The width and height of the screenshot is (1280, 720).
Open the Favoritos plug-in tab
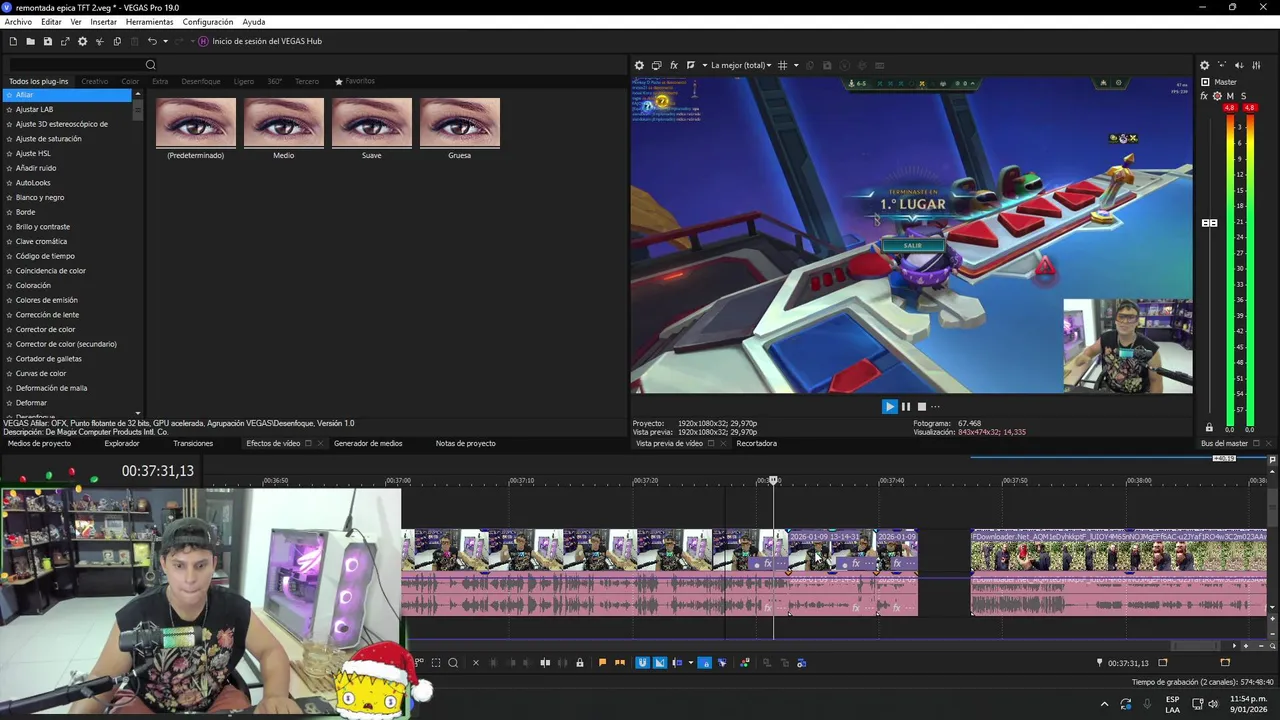point(355,81)
